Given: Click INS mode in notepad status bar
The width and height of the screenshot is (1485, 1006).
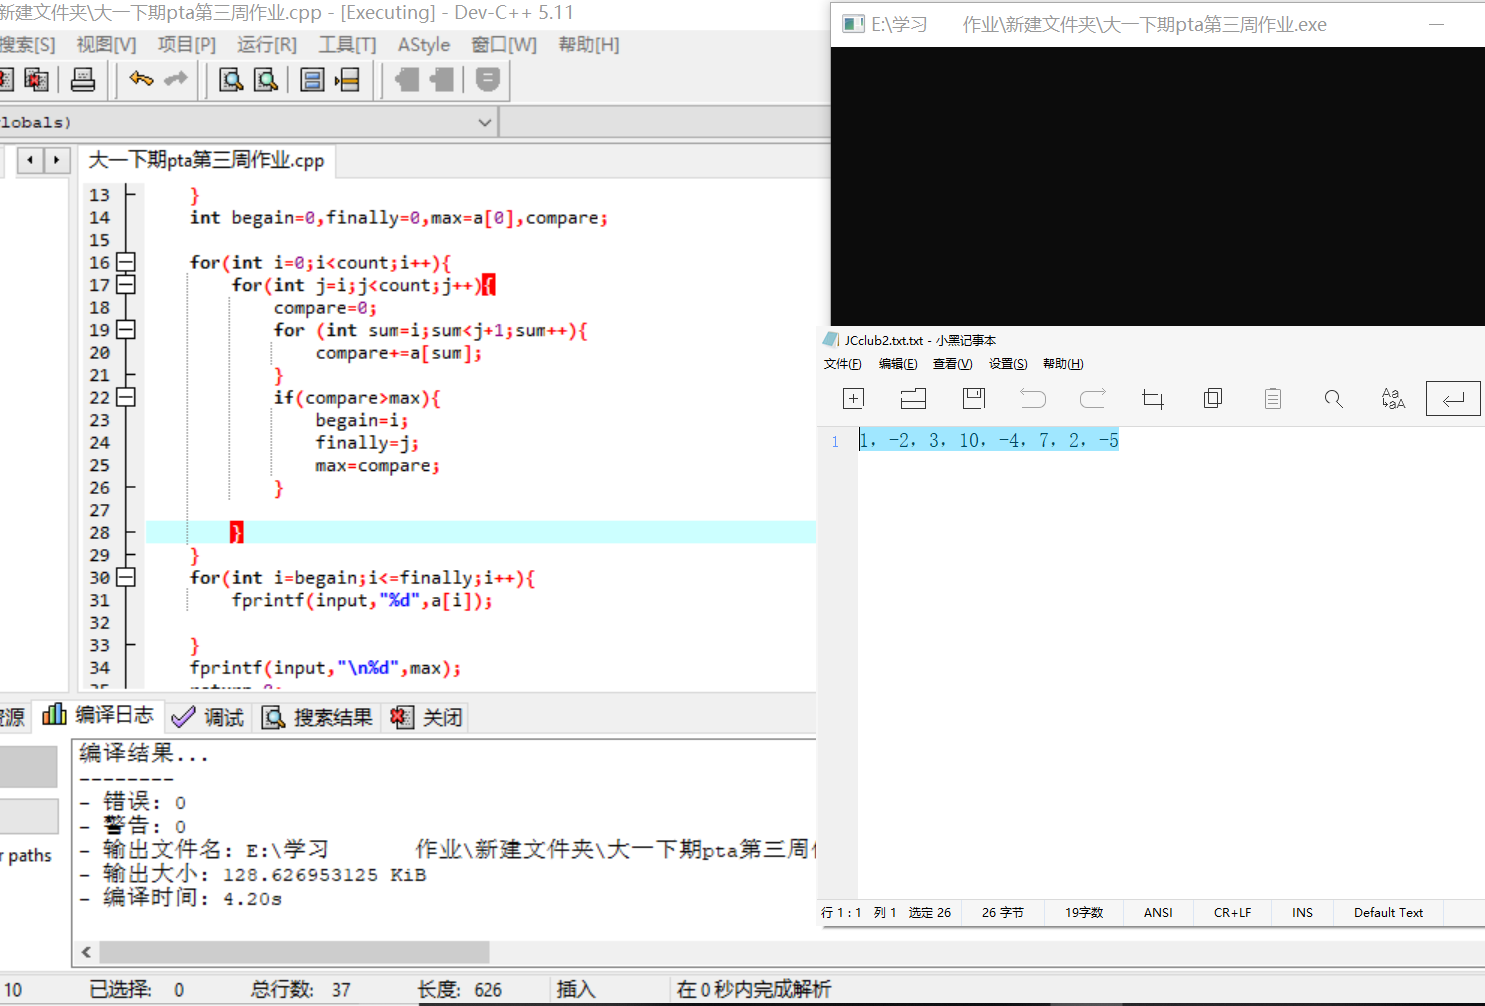Looking at the screenshot, I should tap(1302, 912).
